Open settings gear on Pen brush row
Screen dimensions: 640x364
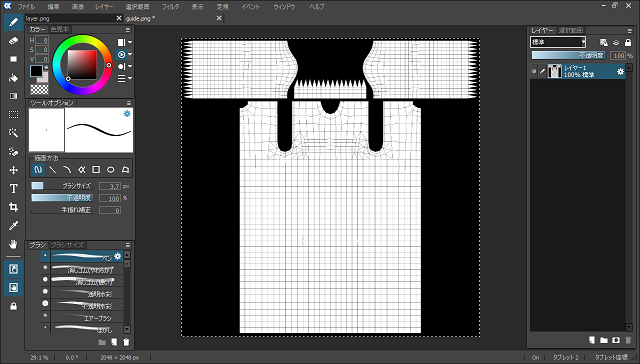(118, 256)
